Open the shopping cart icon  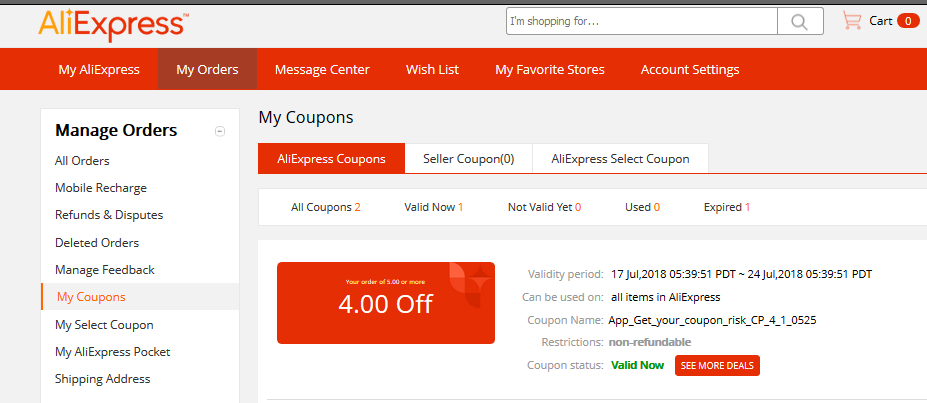(x=852, y=21)
